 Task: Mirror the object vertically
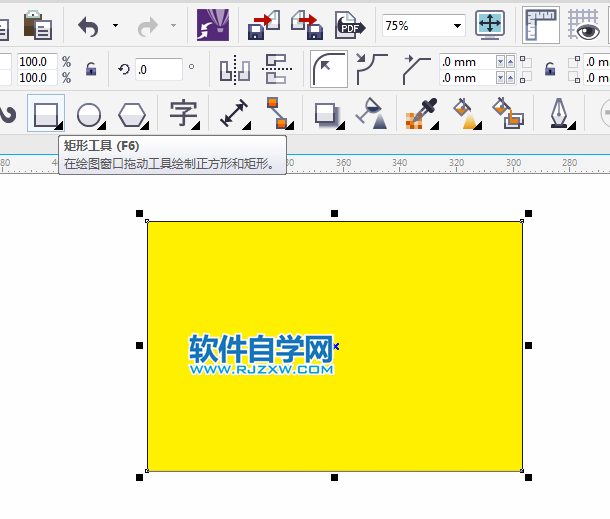pos(277,69)
